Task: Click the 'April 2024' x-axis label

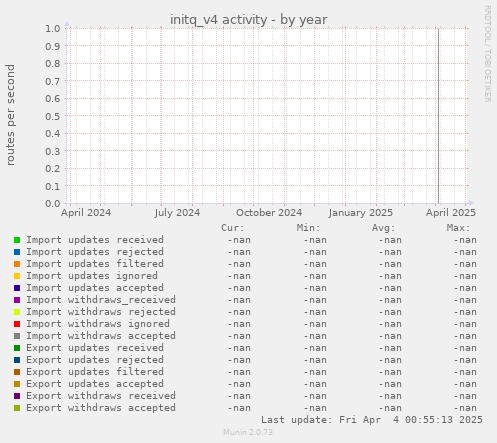Action: coord(86,213)
